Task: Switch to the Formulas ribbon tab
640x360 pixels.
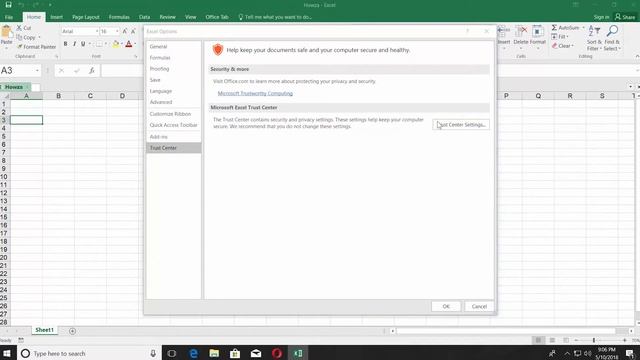Action: (119, 17)
